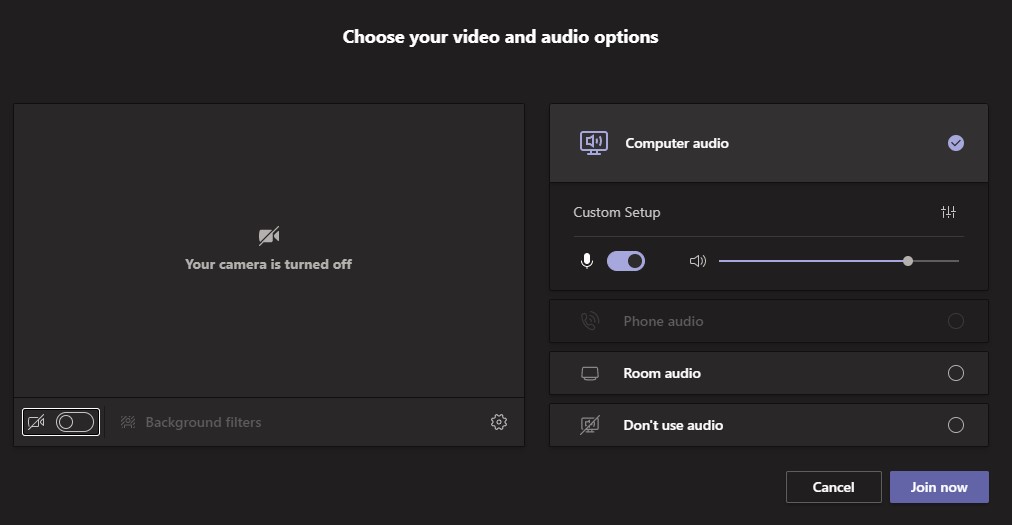Click the speaker volume slider handle
Image resolution: width=1012 pixels, height=525 pixels.
[908, 261]
